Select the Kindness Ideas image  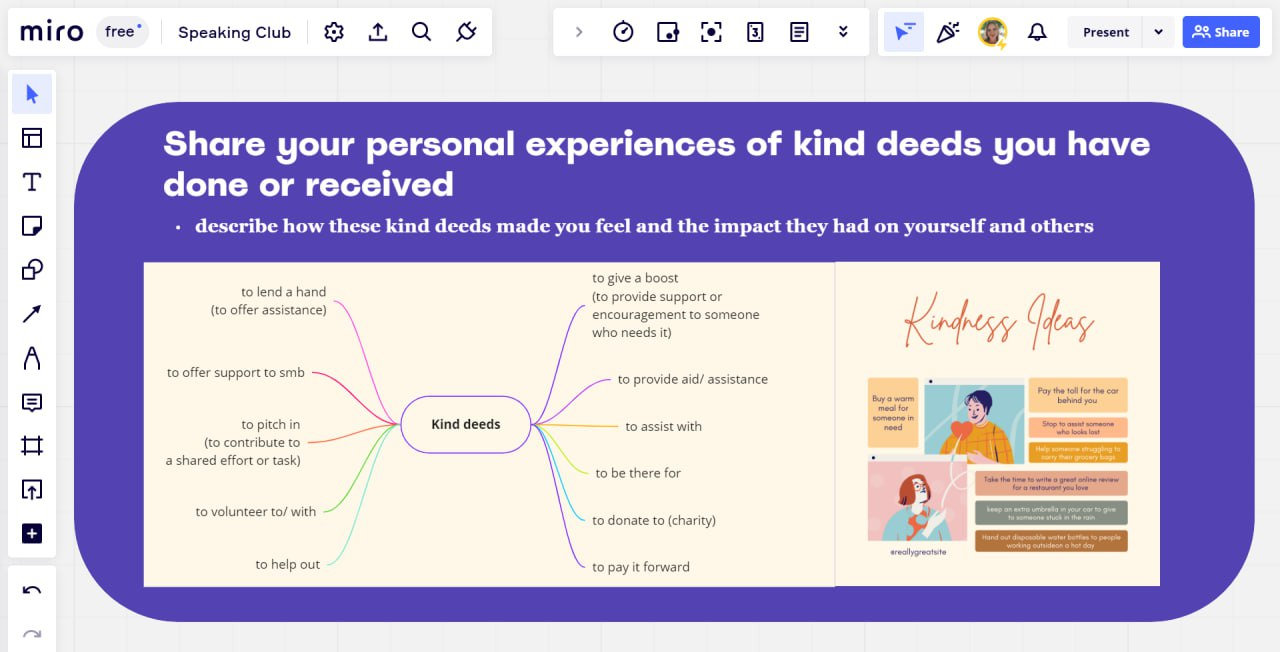click(x=998, y=424)
